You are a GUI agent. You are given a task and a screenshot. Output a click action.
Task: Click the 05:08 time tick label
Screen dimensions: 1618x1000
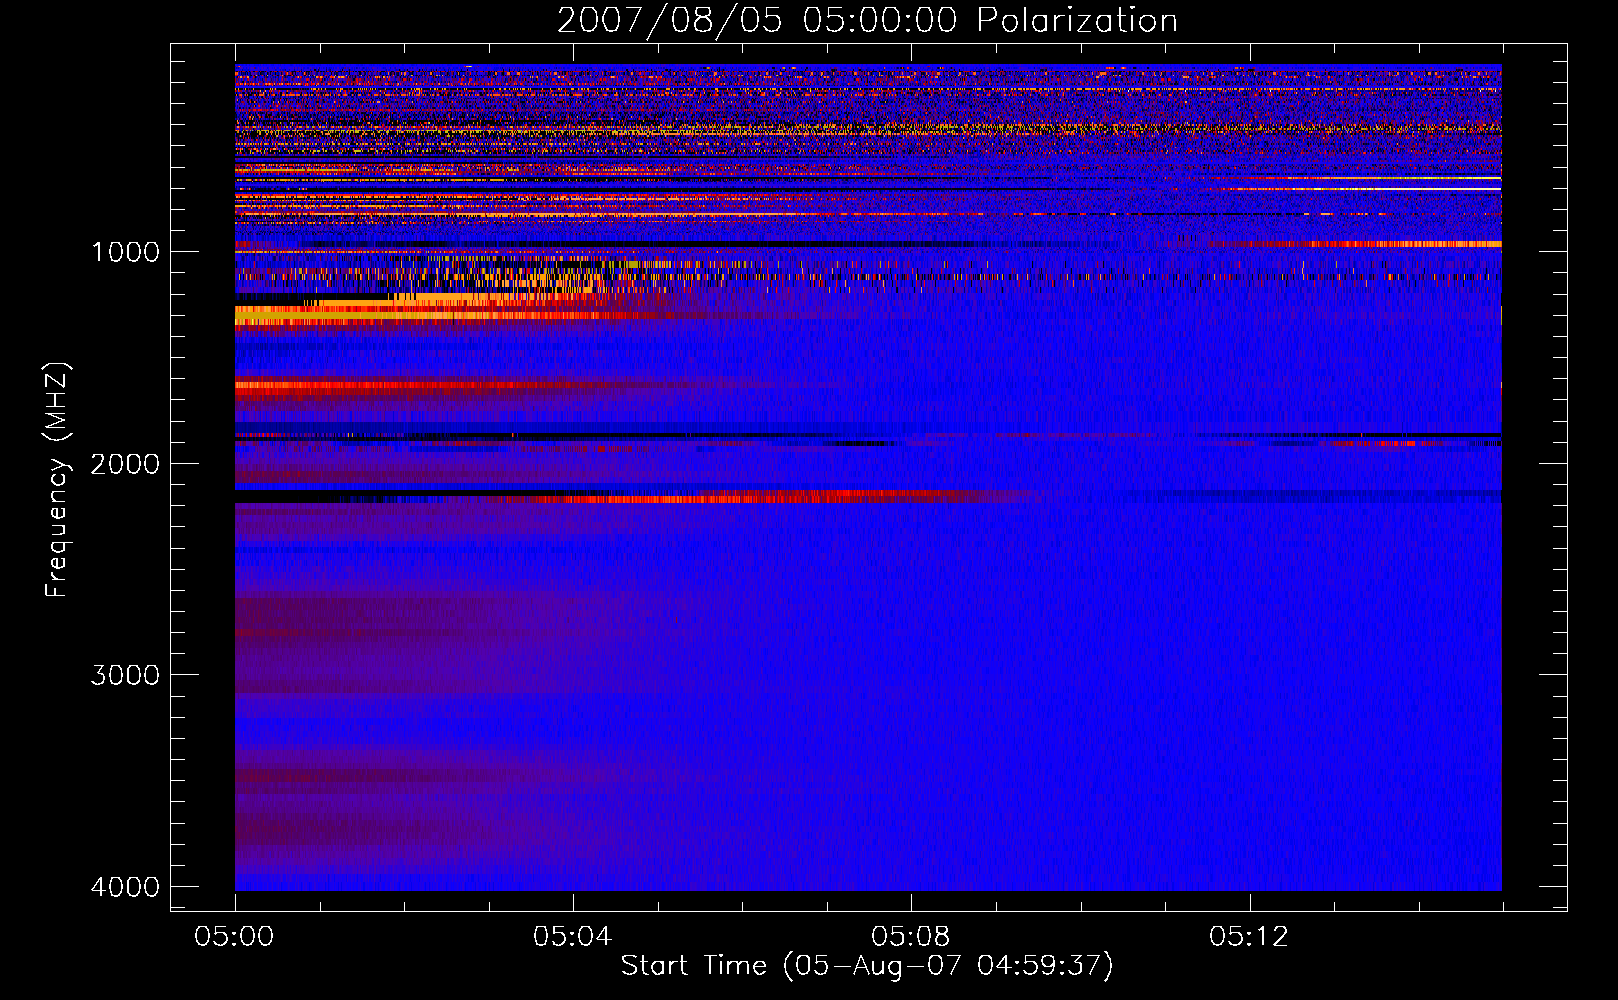911,937
